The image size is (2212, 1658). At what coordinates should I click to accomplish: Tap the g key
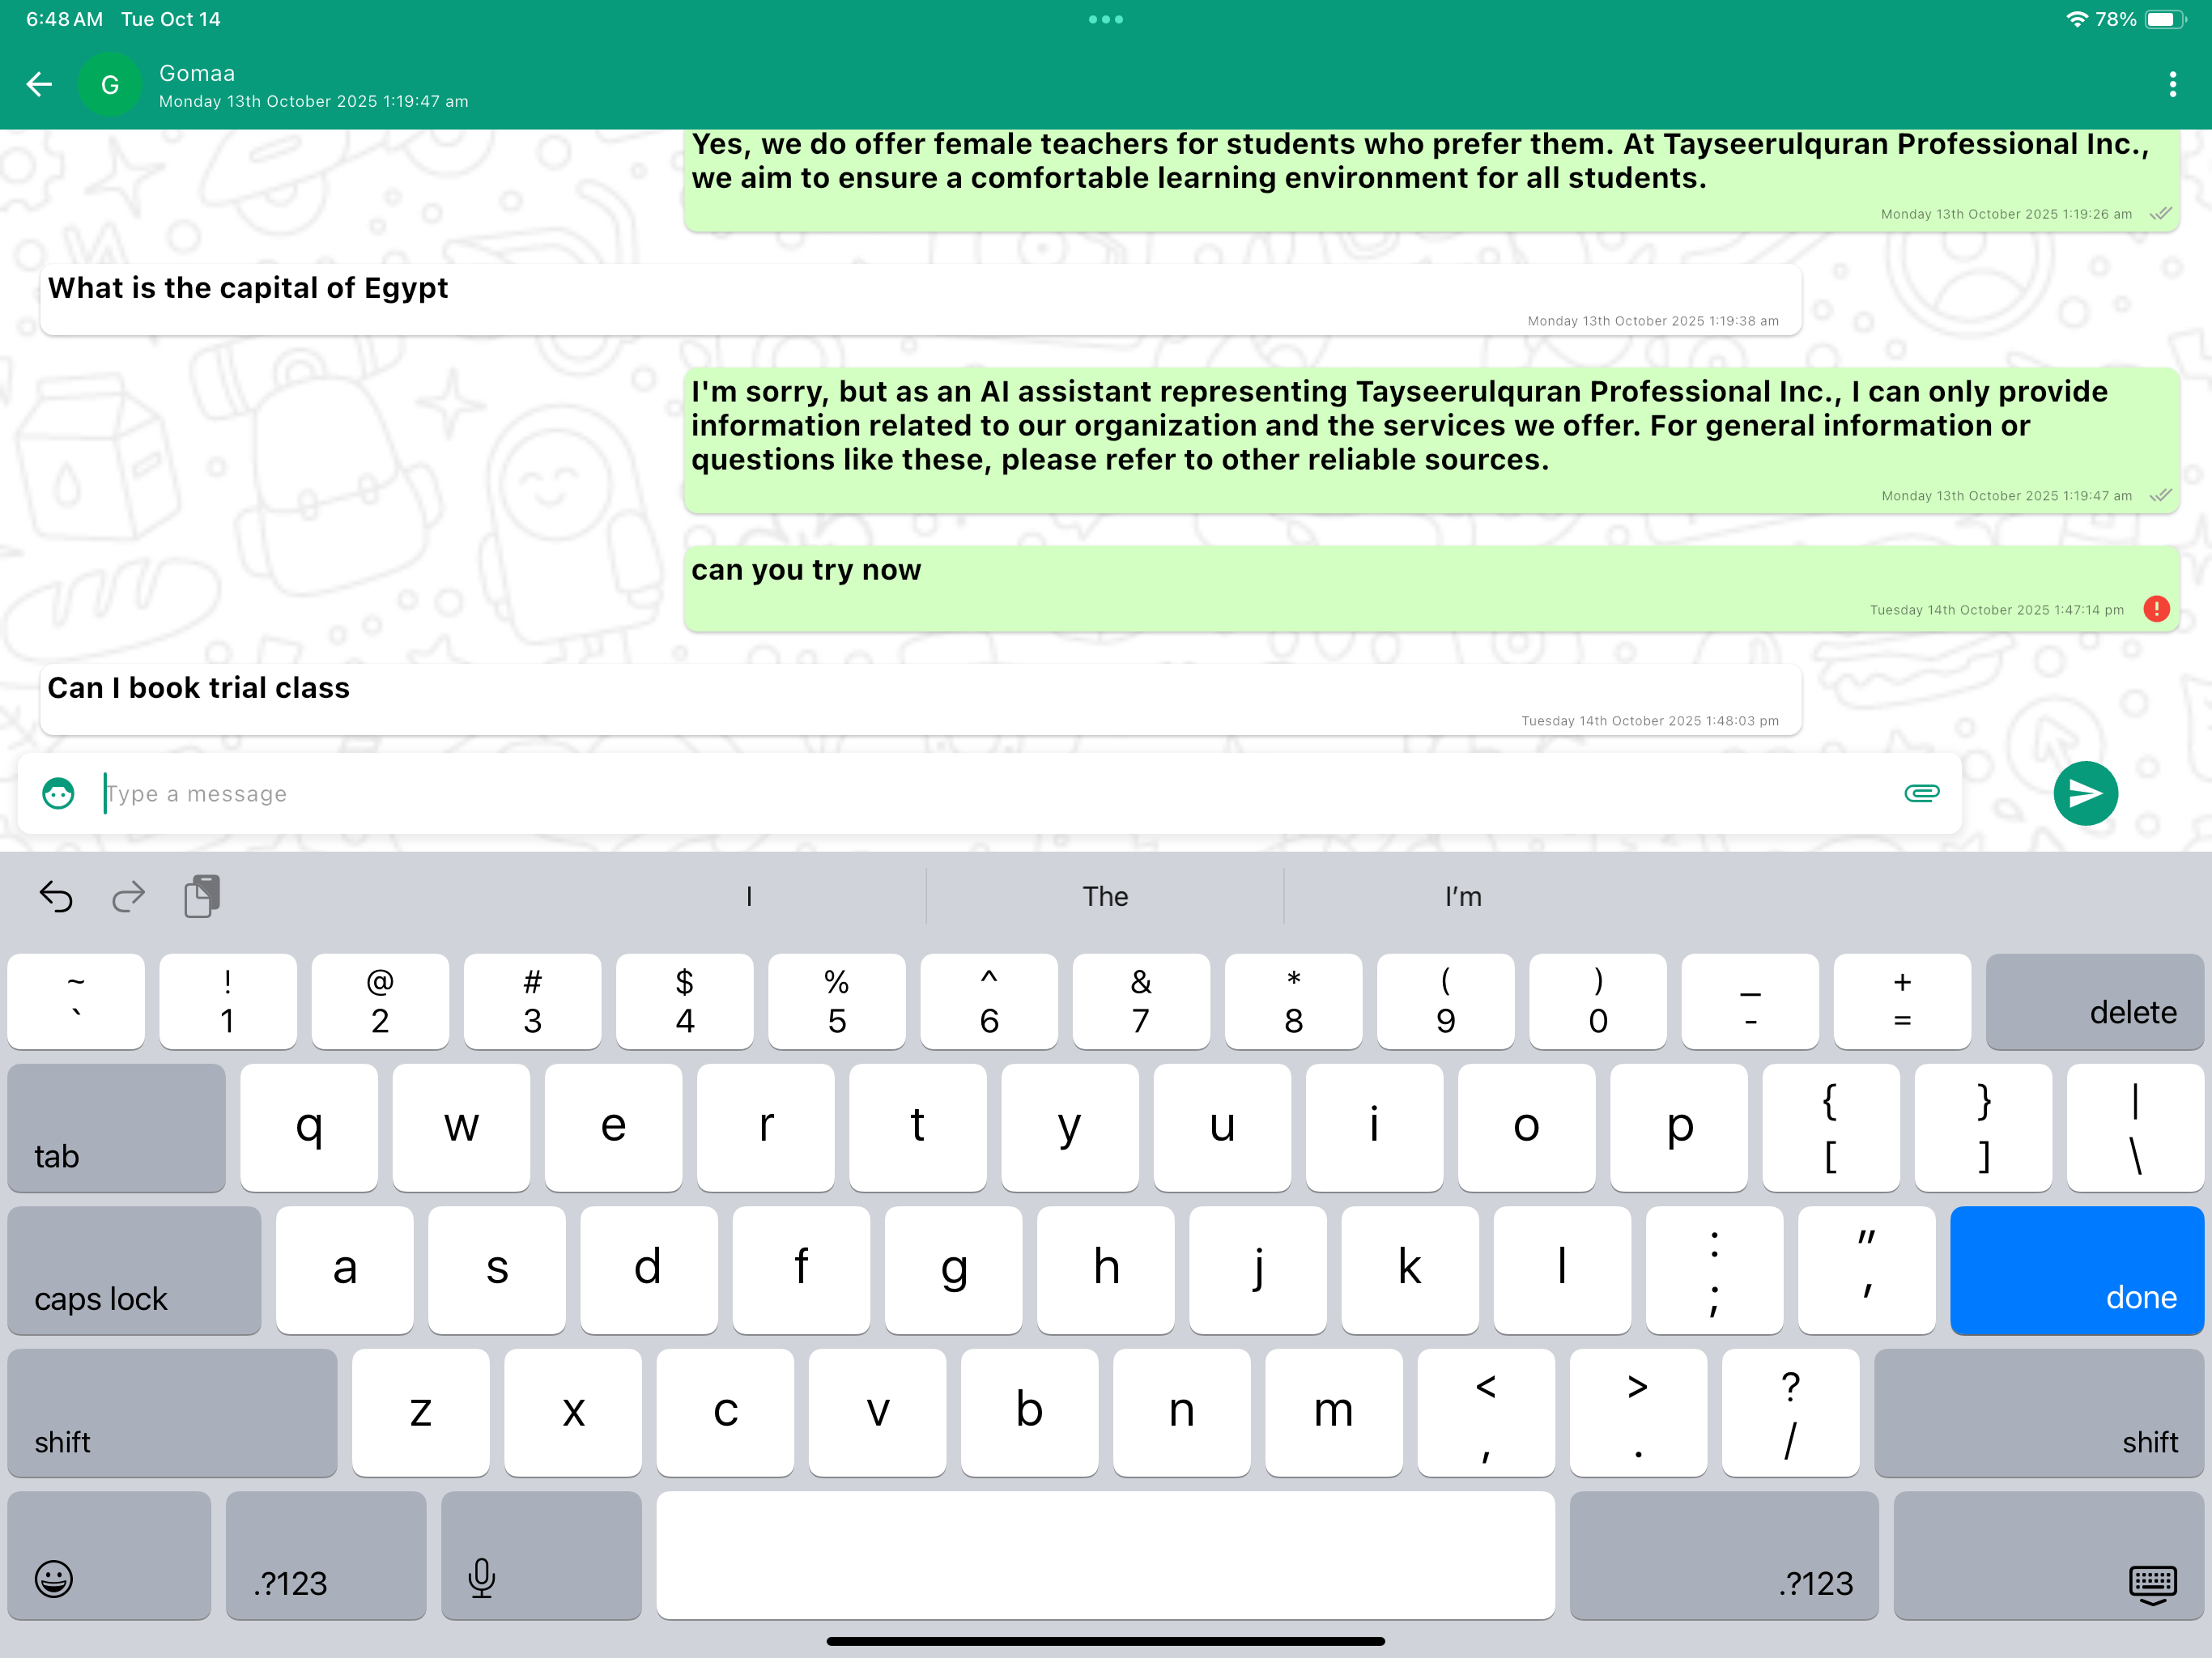(953, 1270)
